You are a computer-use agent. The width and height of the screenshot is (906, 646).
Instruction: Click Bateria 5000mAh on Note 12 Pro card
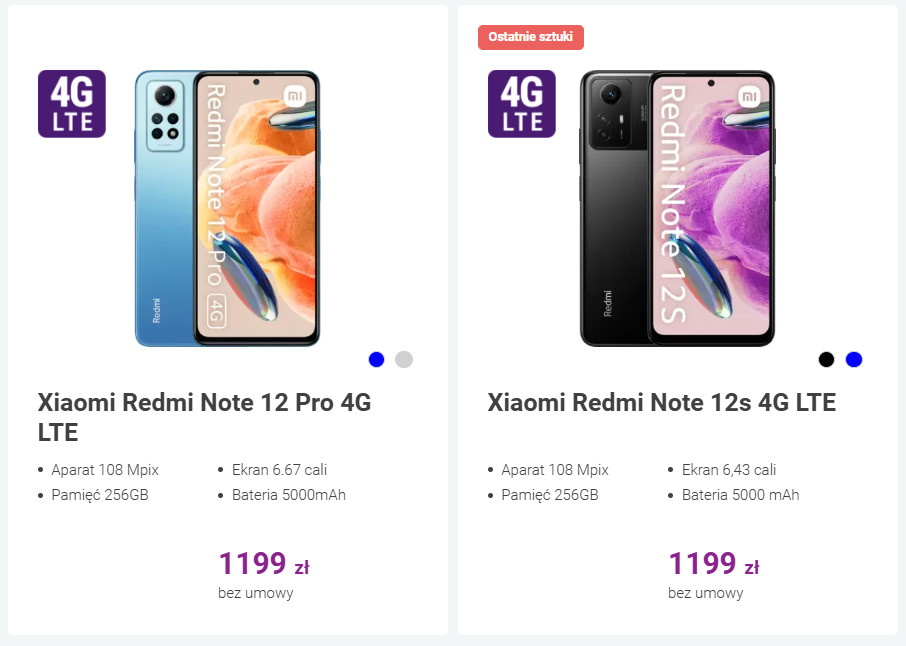point(288,495)
